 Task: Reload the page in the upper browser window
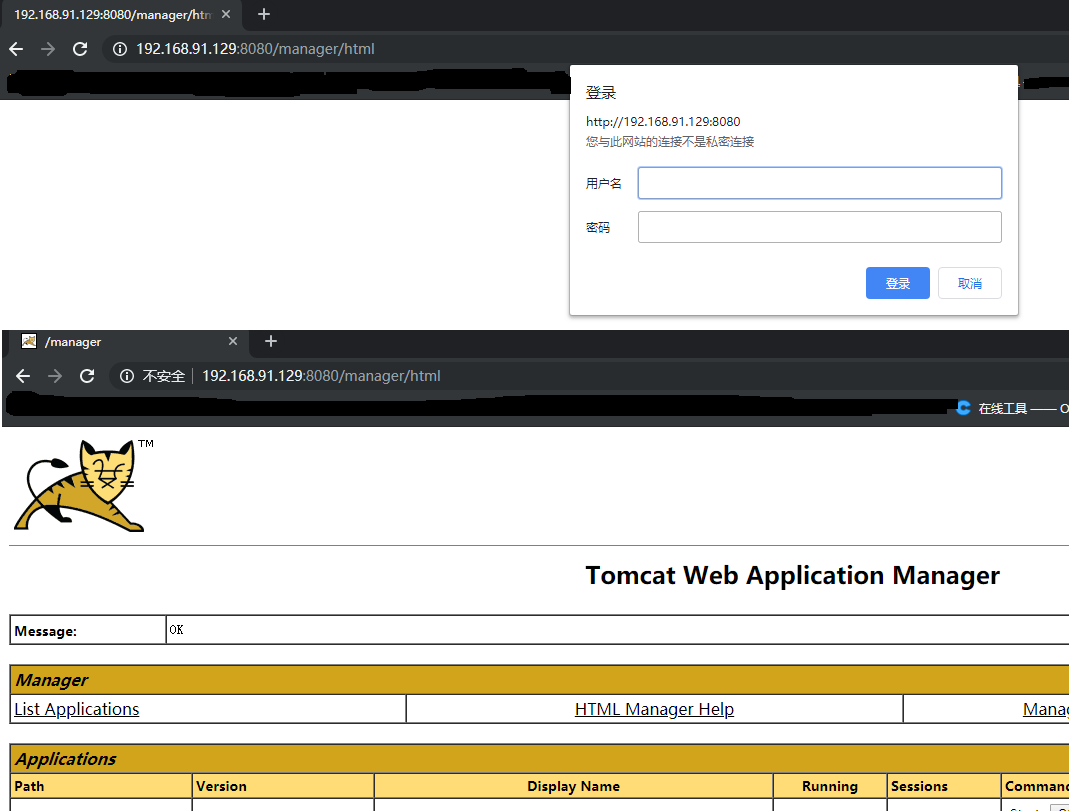(x=80, y=49)
